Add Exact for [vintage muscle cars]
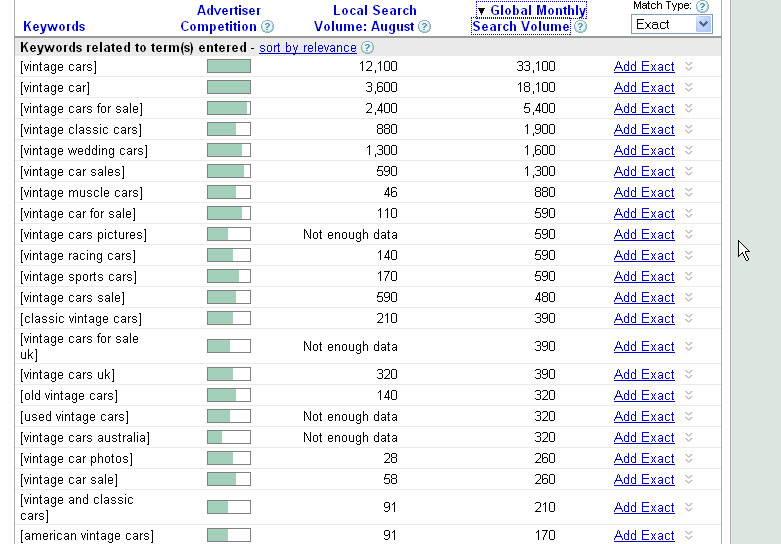Image resolution: width=781 pixels, height=544 pixels. 644,192
